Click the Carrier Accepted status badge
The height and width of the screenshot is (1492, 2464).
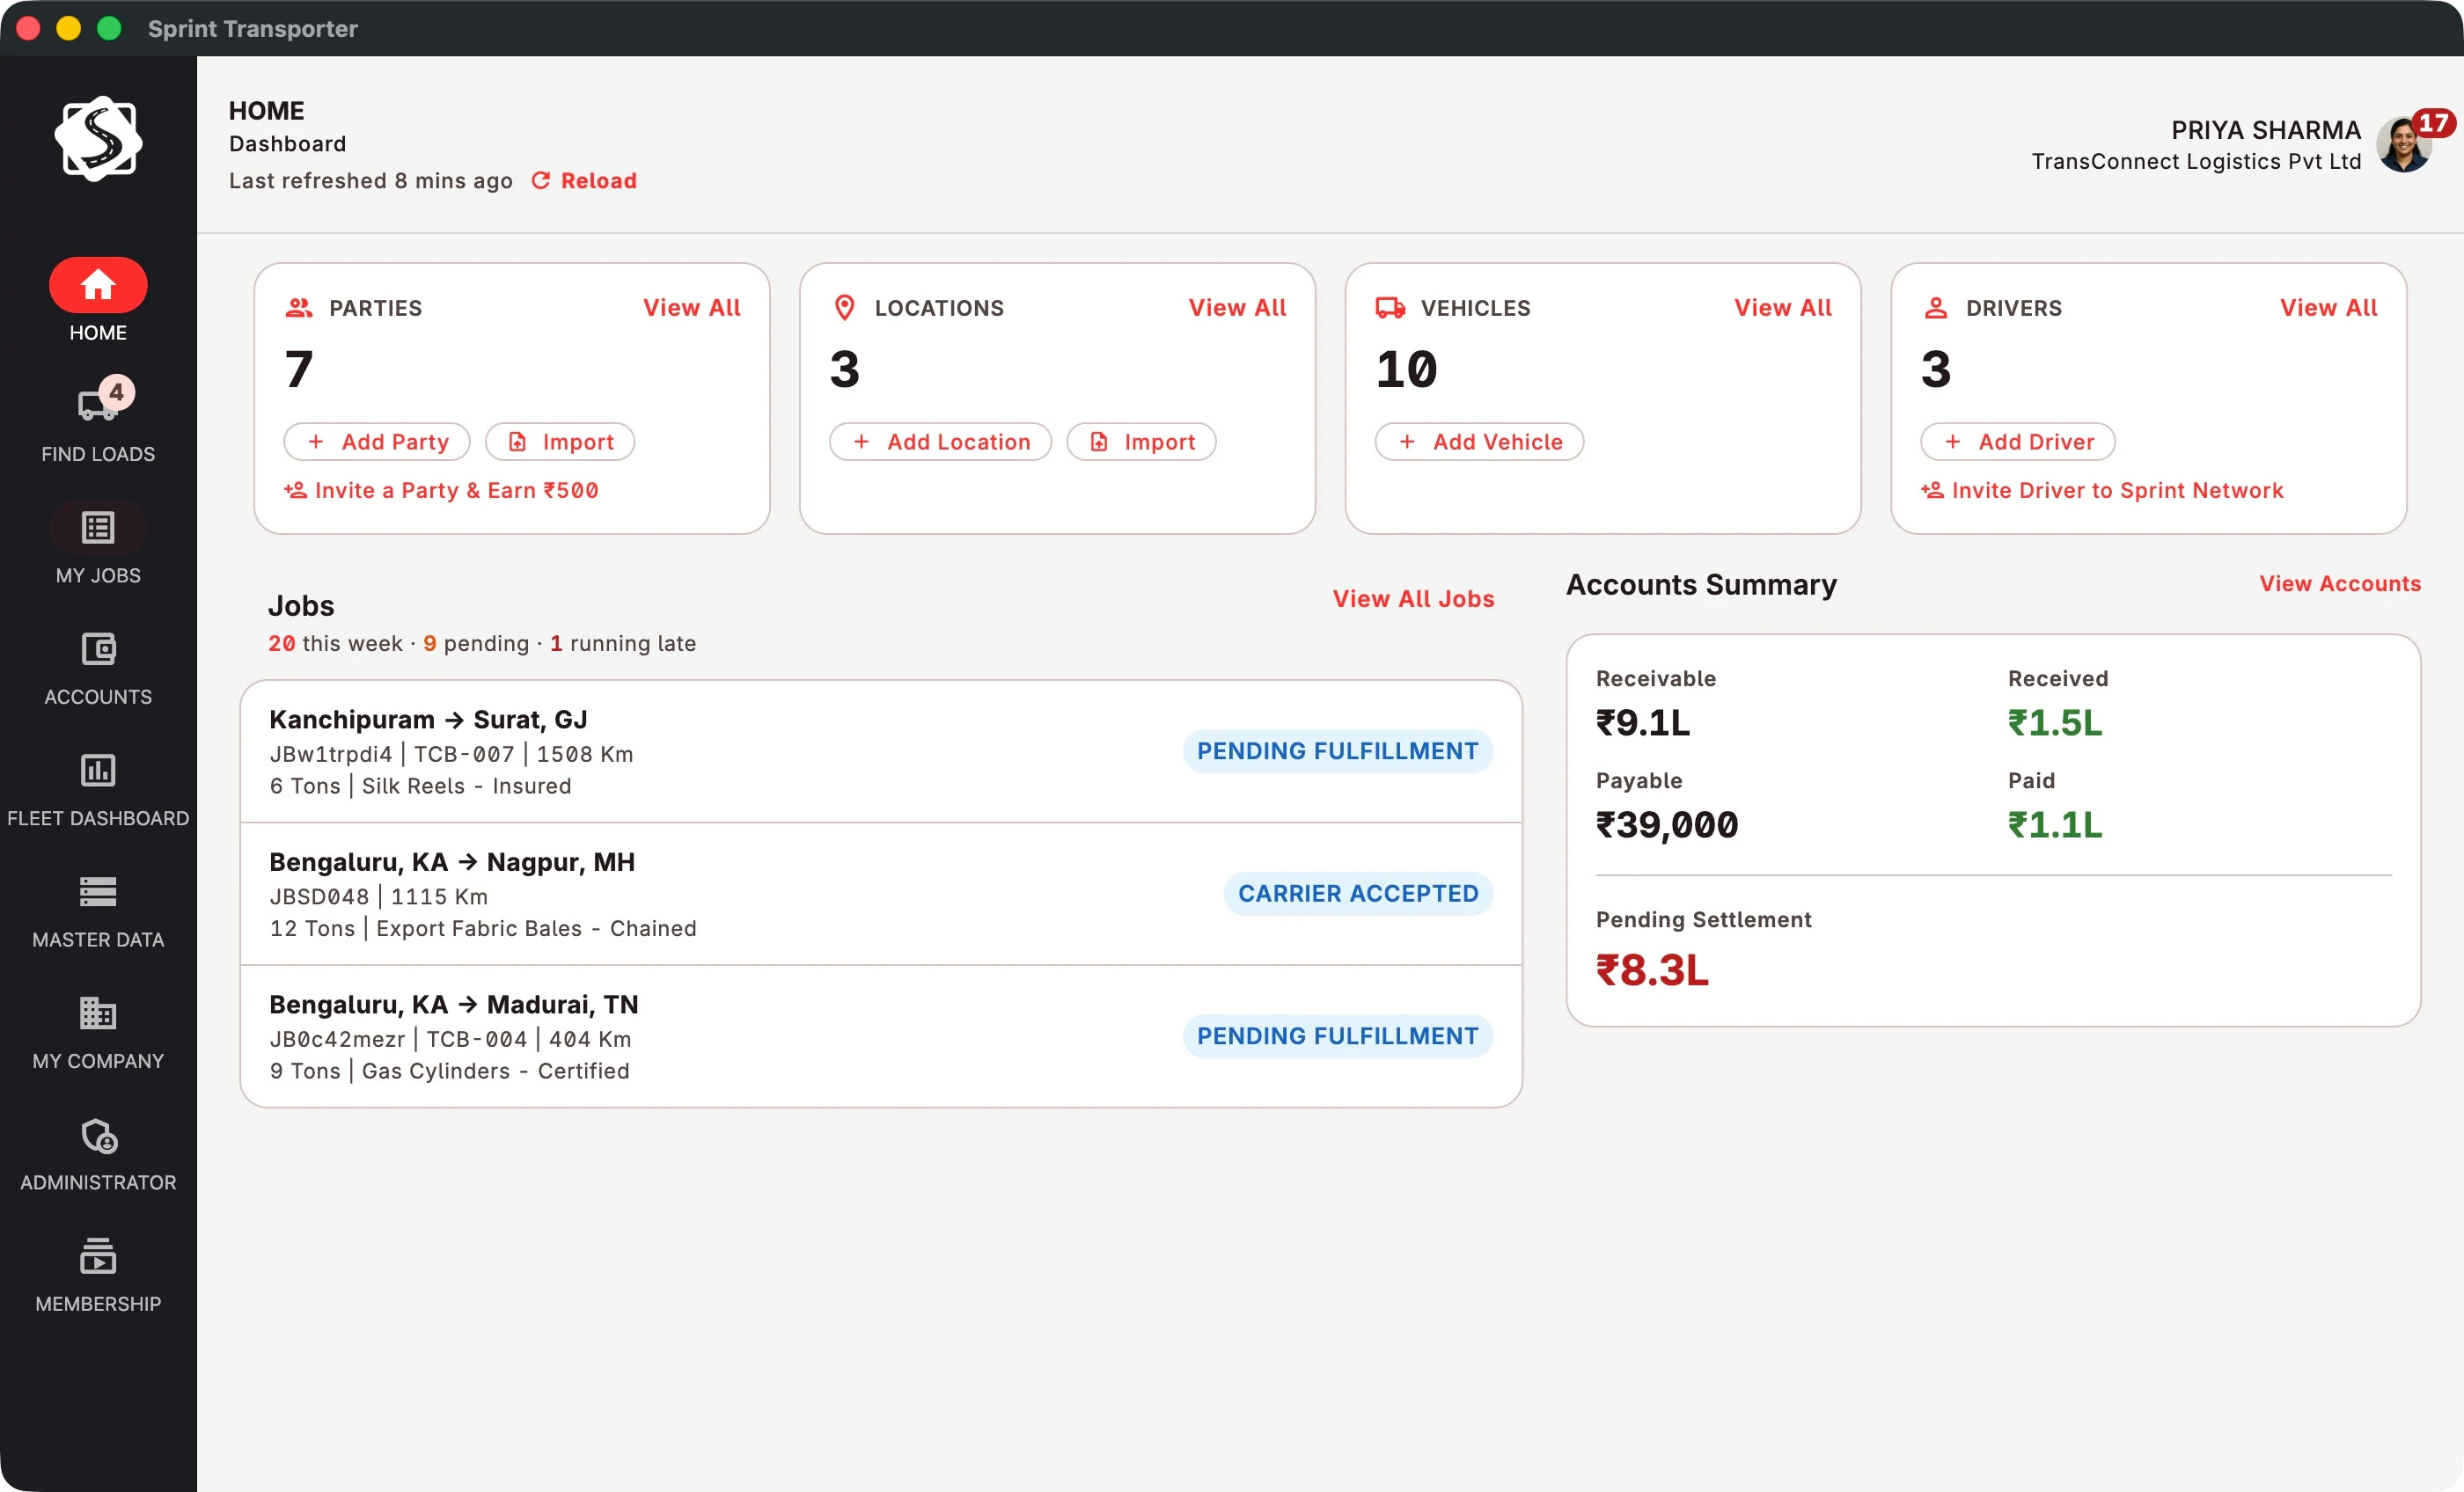tap(1358, 894)
